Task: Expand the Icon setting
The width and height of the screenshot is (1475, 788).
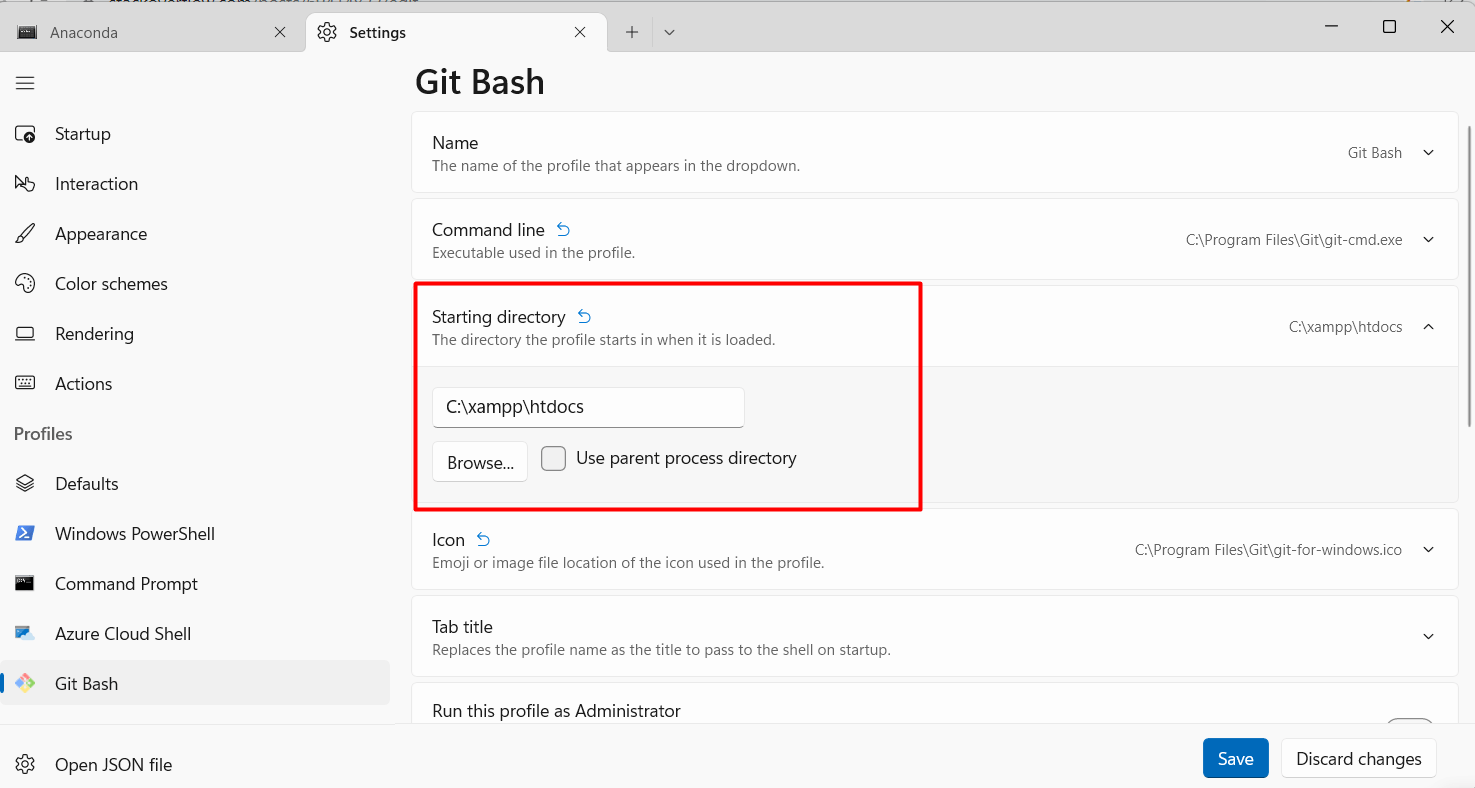Action: click(x=1428, y=549)
